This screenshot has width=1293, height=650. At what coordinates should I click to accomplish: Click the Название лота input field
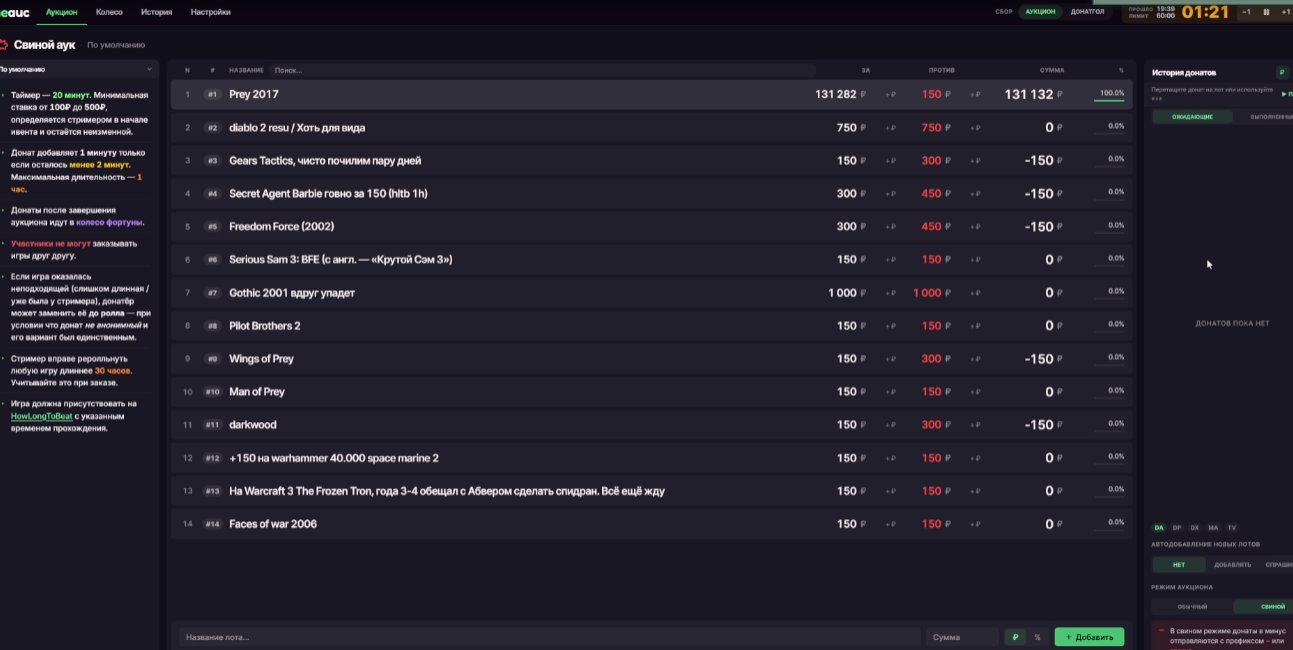coord(550,637)
